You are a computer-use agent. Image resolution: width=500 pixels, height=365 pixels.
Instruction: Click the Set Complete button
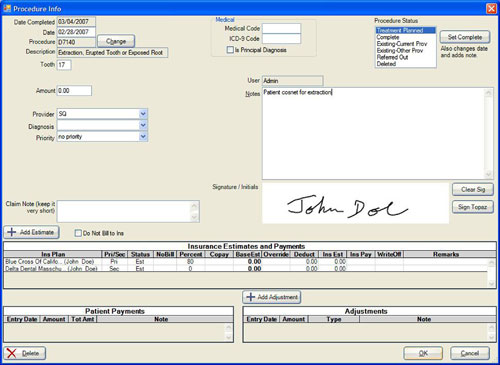(465, 37)
